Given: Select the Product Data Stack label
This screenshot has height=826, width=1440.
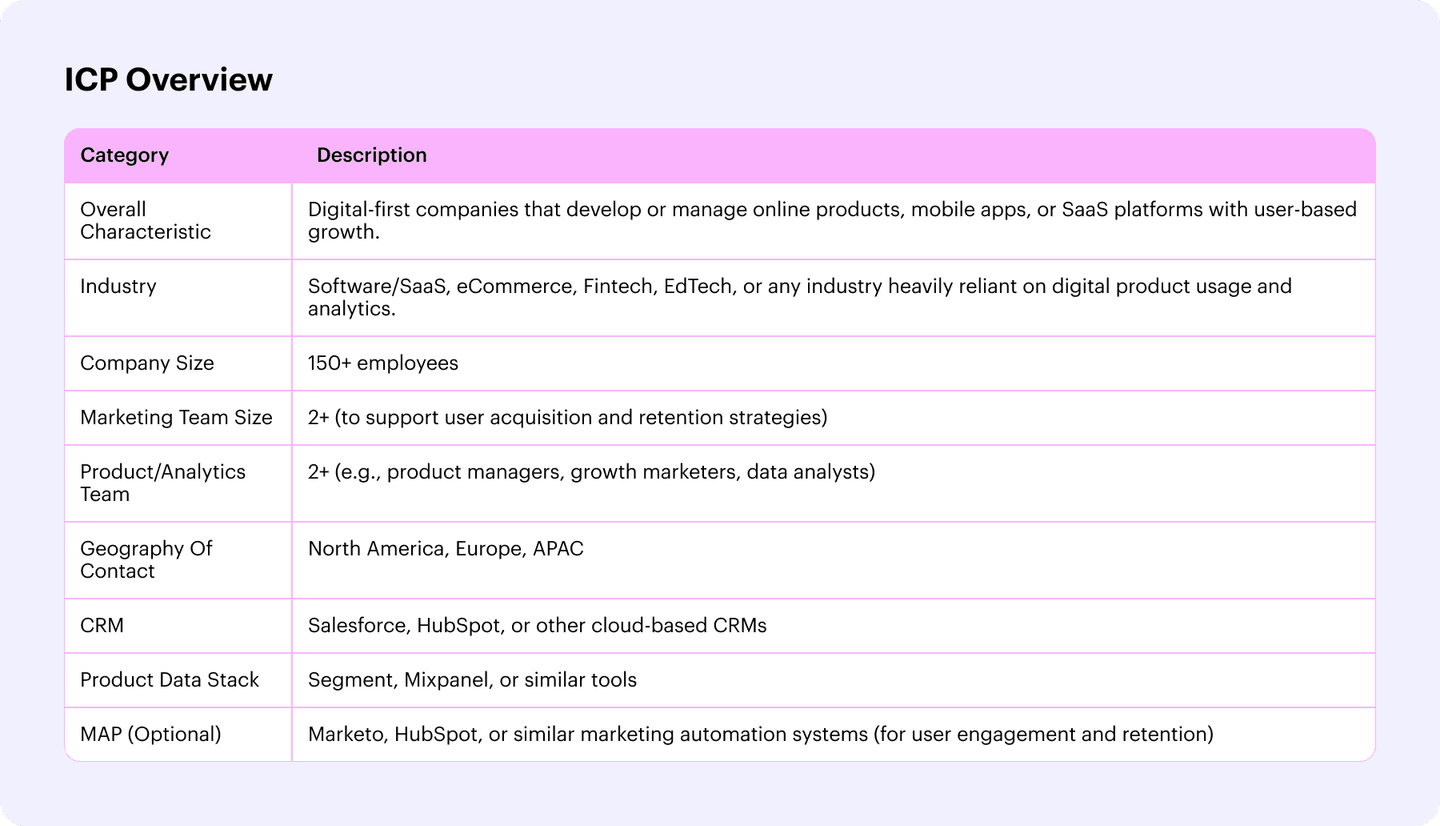Looking at the screenshot, I should [x=169, y=680].
